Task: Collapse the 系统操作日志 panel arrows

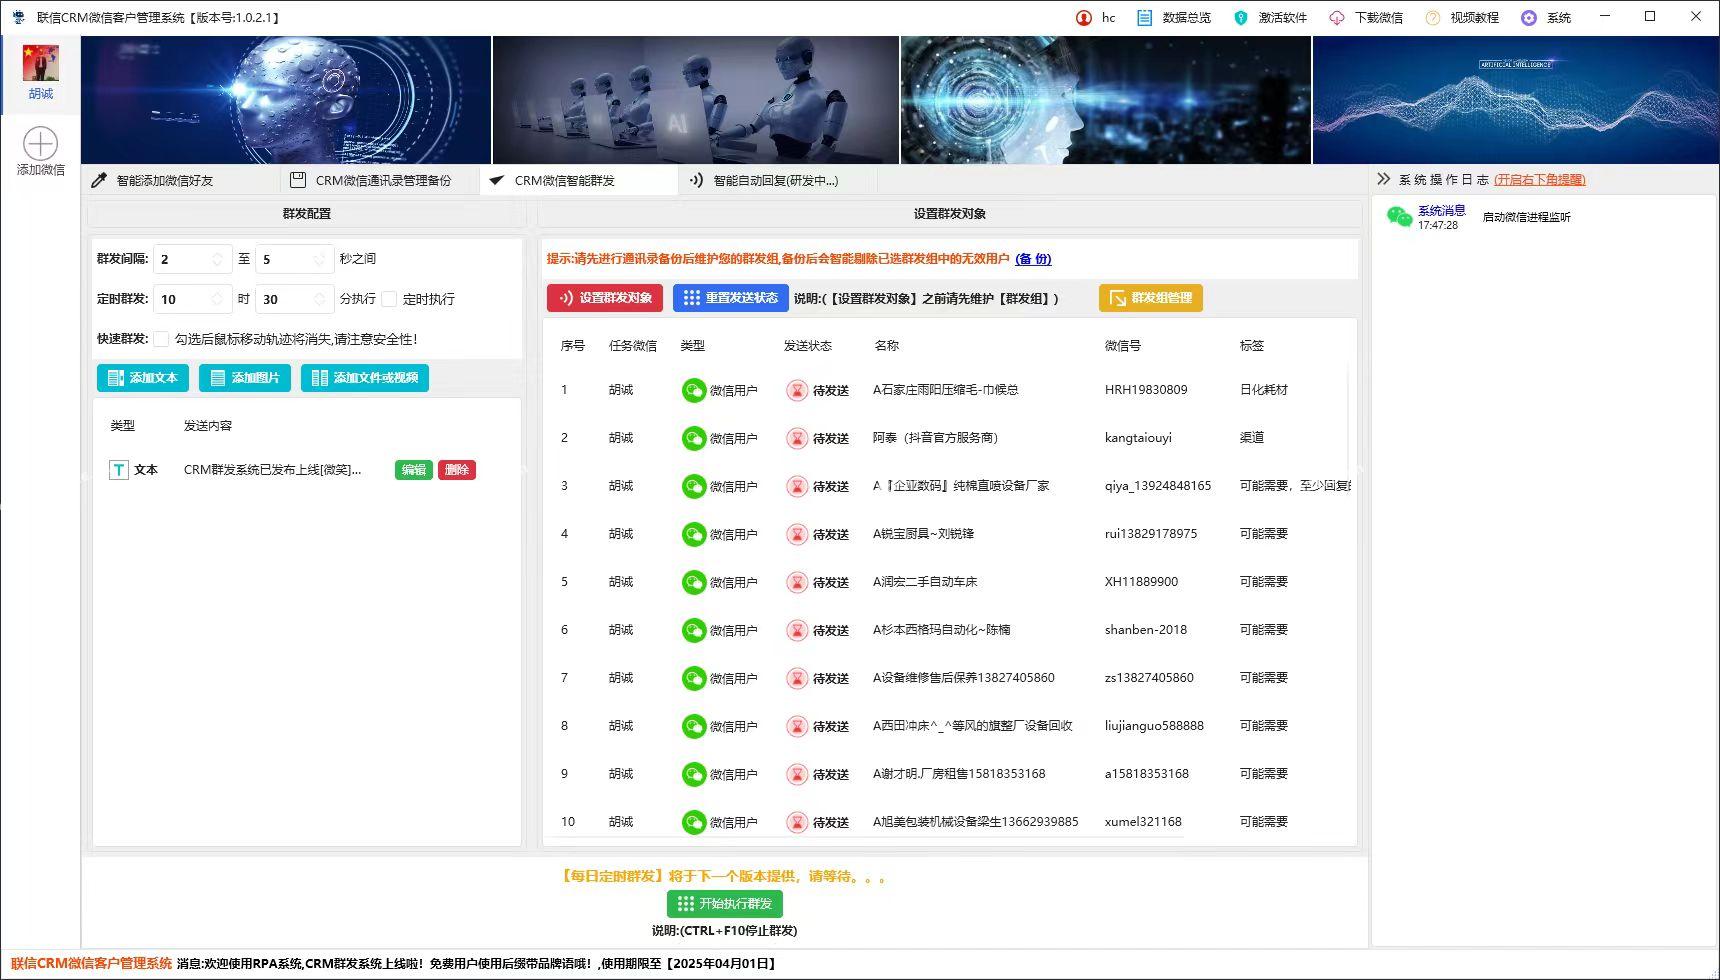Action: tap(1384, 179)
